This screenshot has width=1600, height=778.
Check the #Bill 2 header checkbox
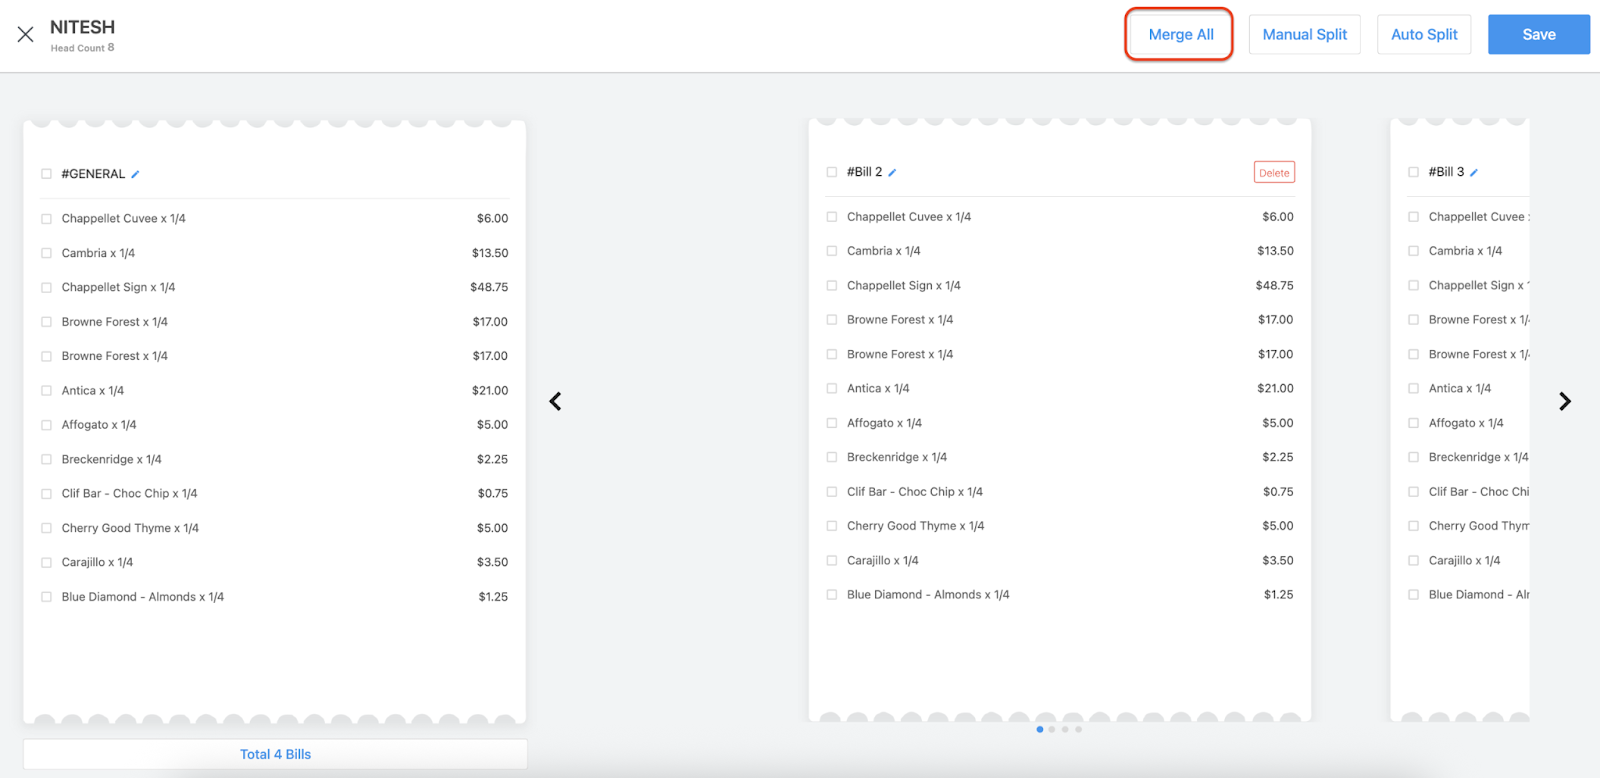point(832,172)
